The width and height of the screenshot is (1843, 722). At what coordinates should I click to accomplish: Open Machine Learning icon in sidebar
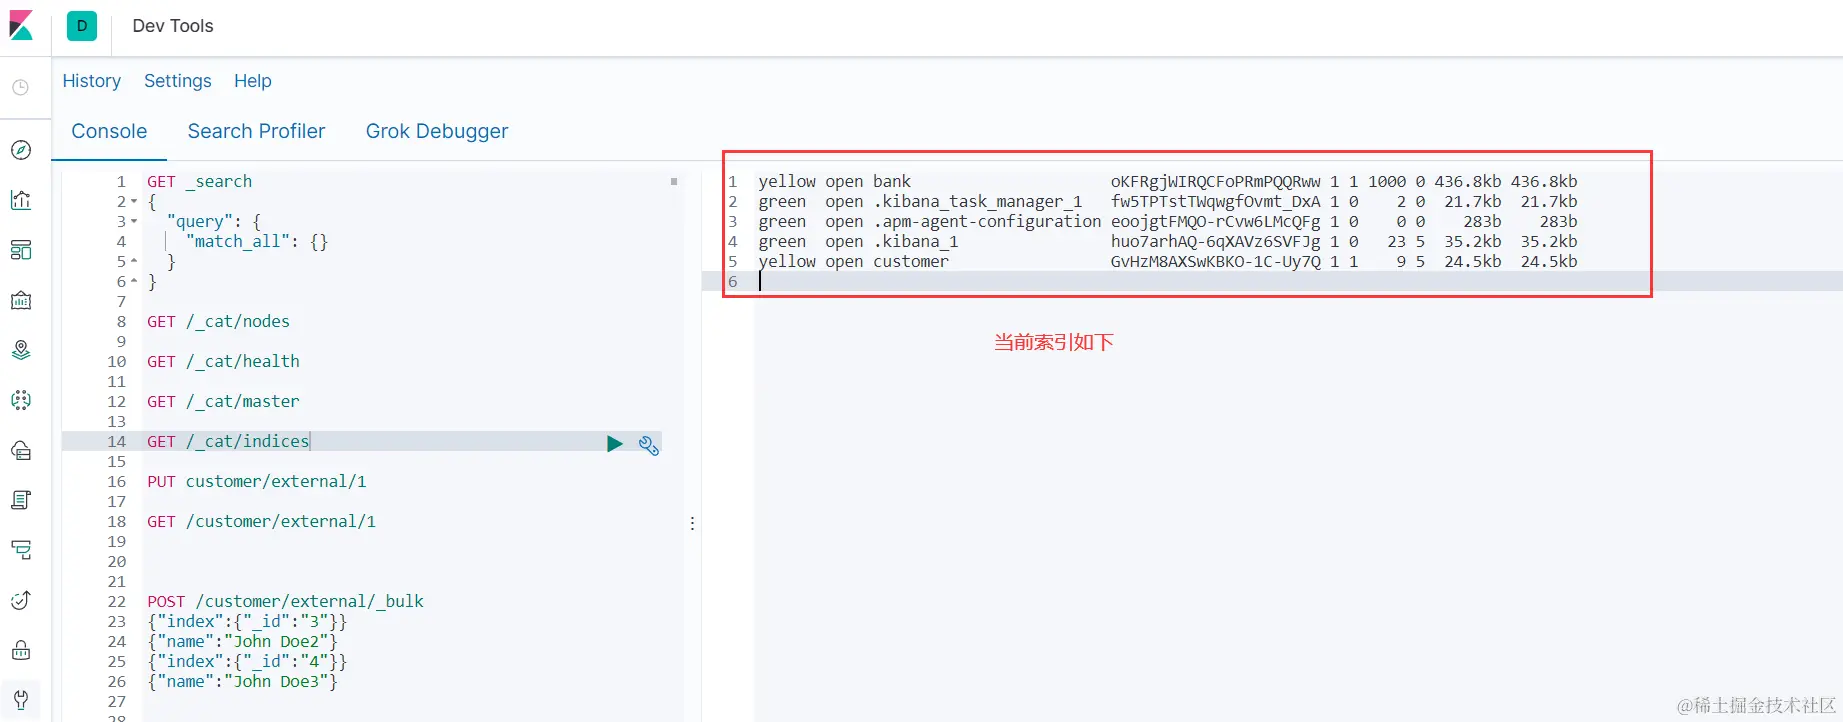(x=21, y=400)
